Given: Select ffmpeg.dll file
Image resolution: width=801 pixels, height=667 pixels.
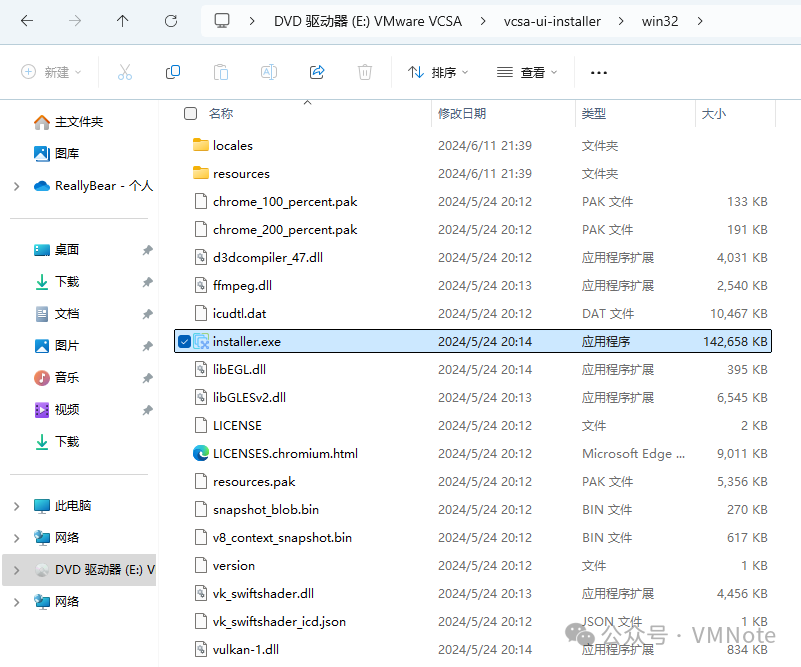Looking at the screenshot, I should (x=242, y=285).
